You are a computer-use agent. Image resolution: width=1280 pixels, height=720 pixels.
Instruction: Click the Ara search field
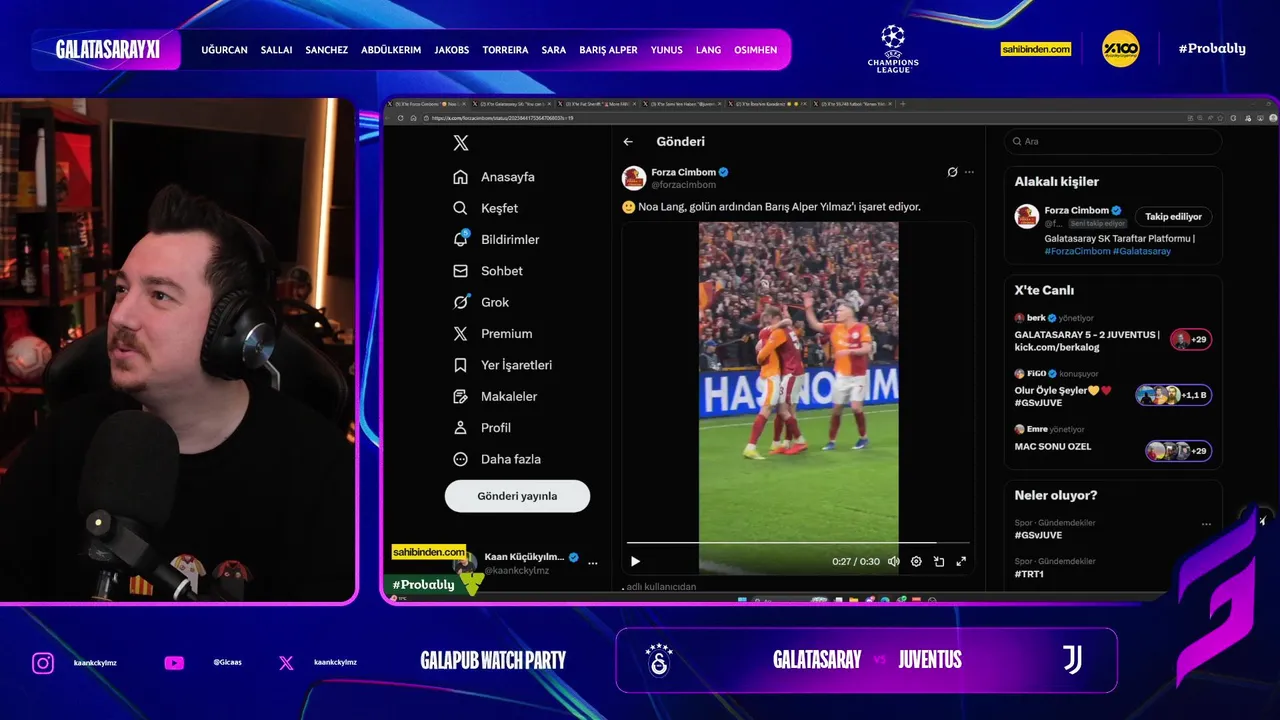1113,142
